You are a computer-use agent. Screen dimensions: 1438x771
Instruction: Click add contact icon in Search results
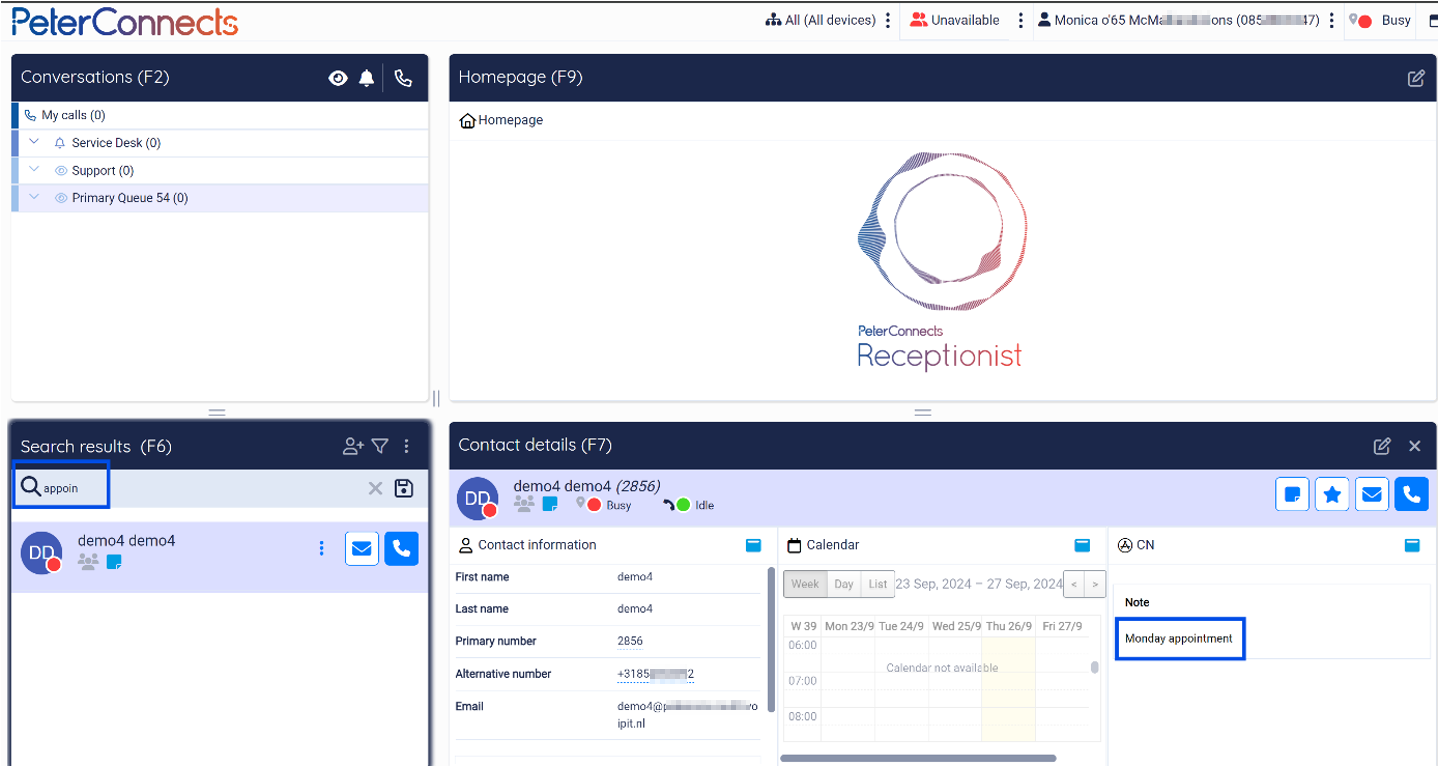click(x=353, y=446)
